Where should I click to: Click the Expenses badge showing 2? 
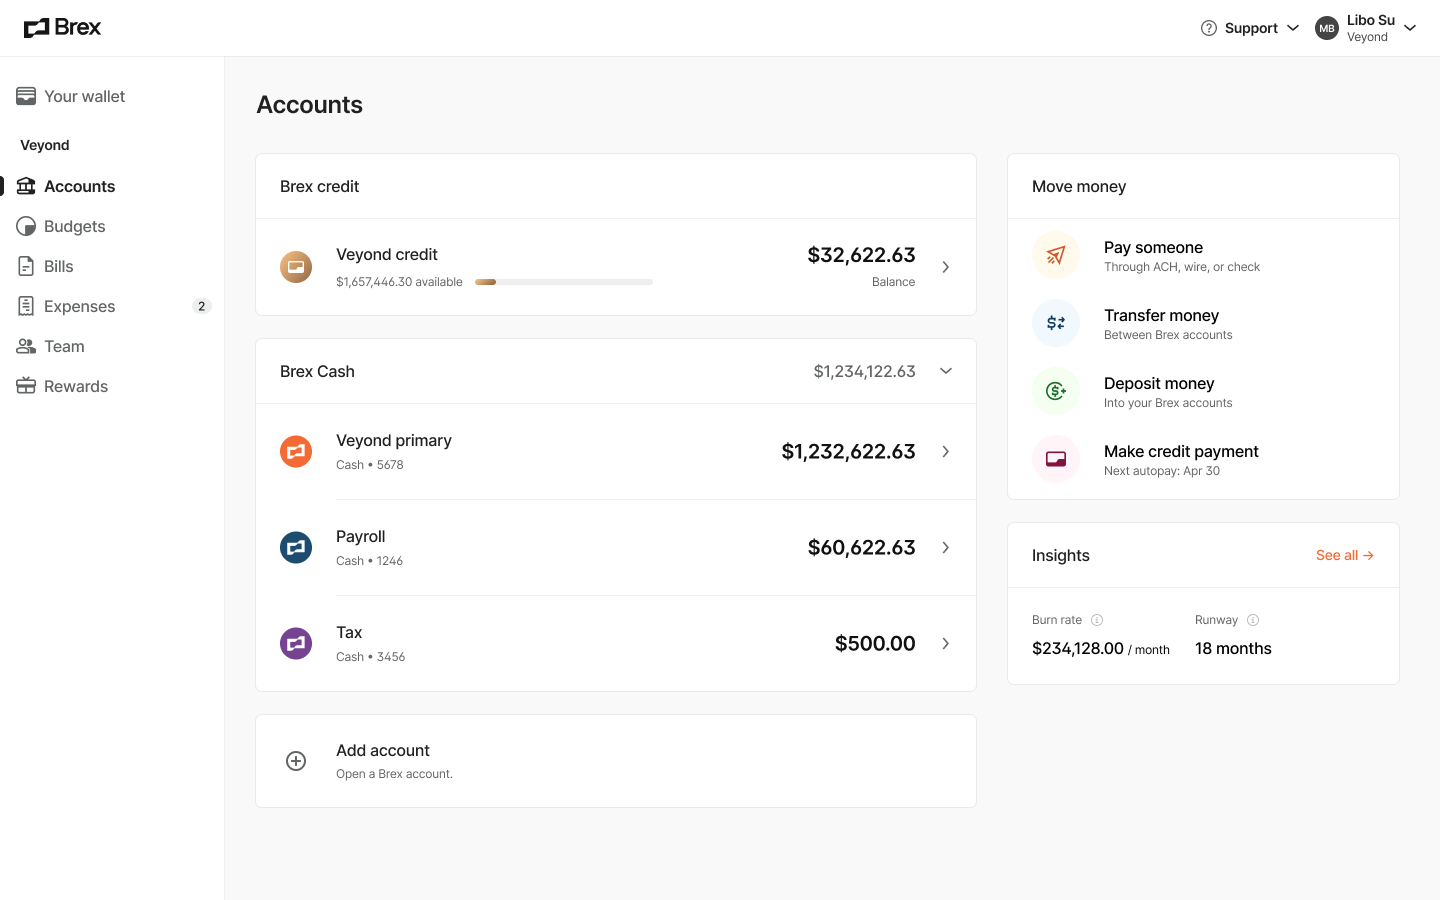202,306
